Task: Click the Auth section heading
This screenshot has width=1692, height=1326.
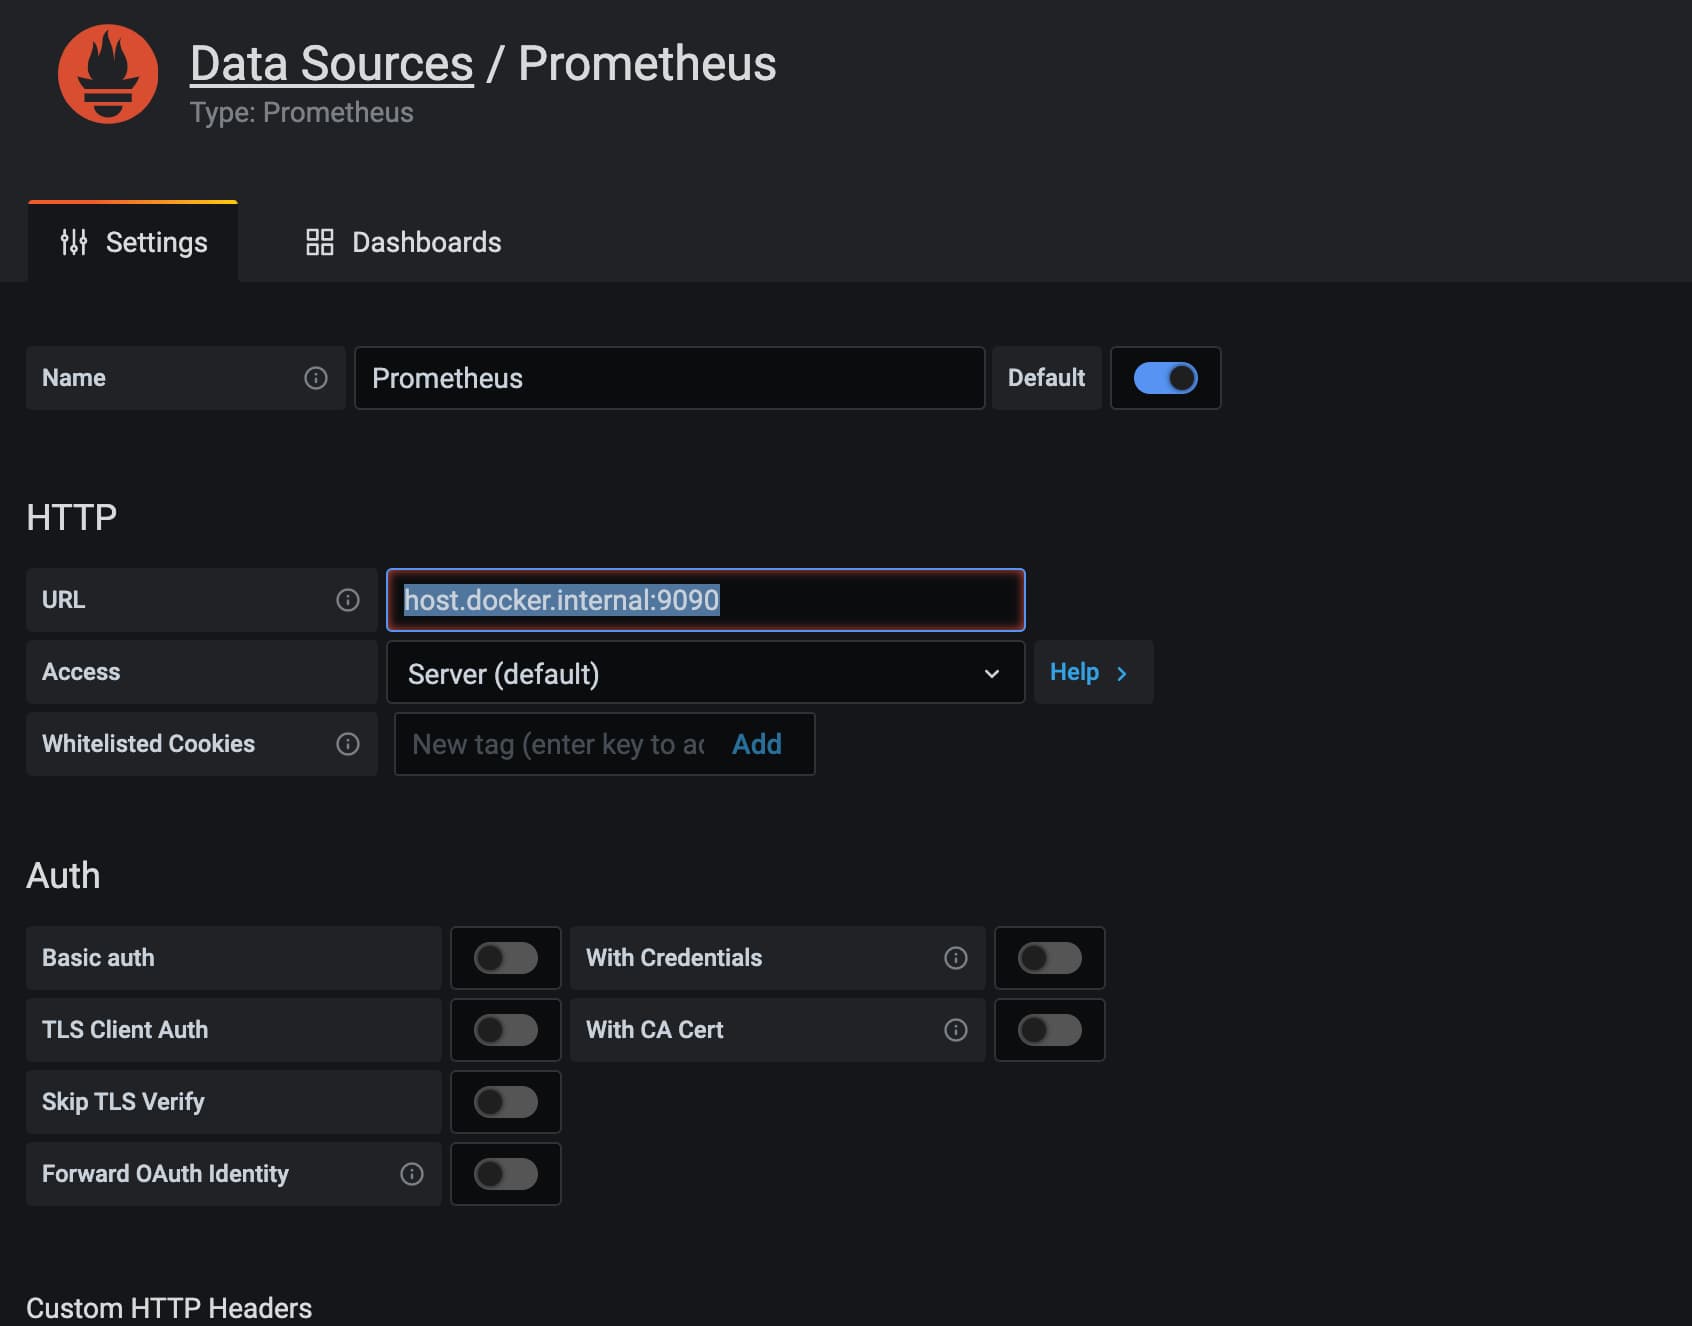Action: pos(63,875)
